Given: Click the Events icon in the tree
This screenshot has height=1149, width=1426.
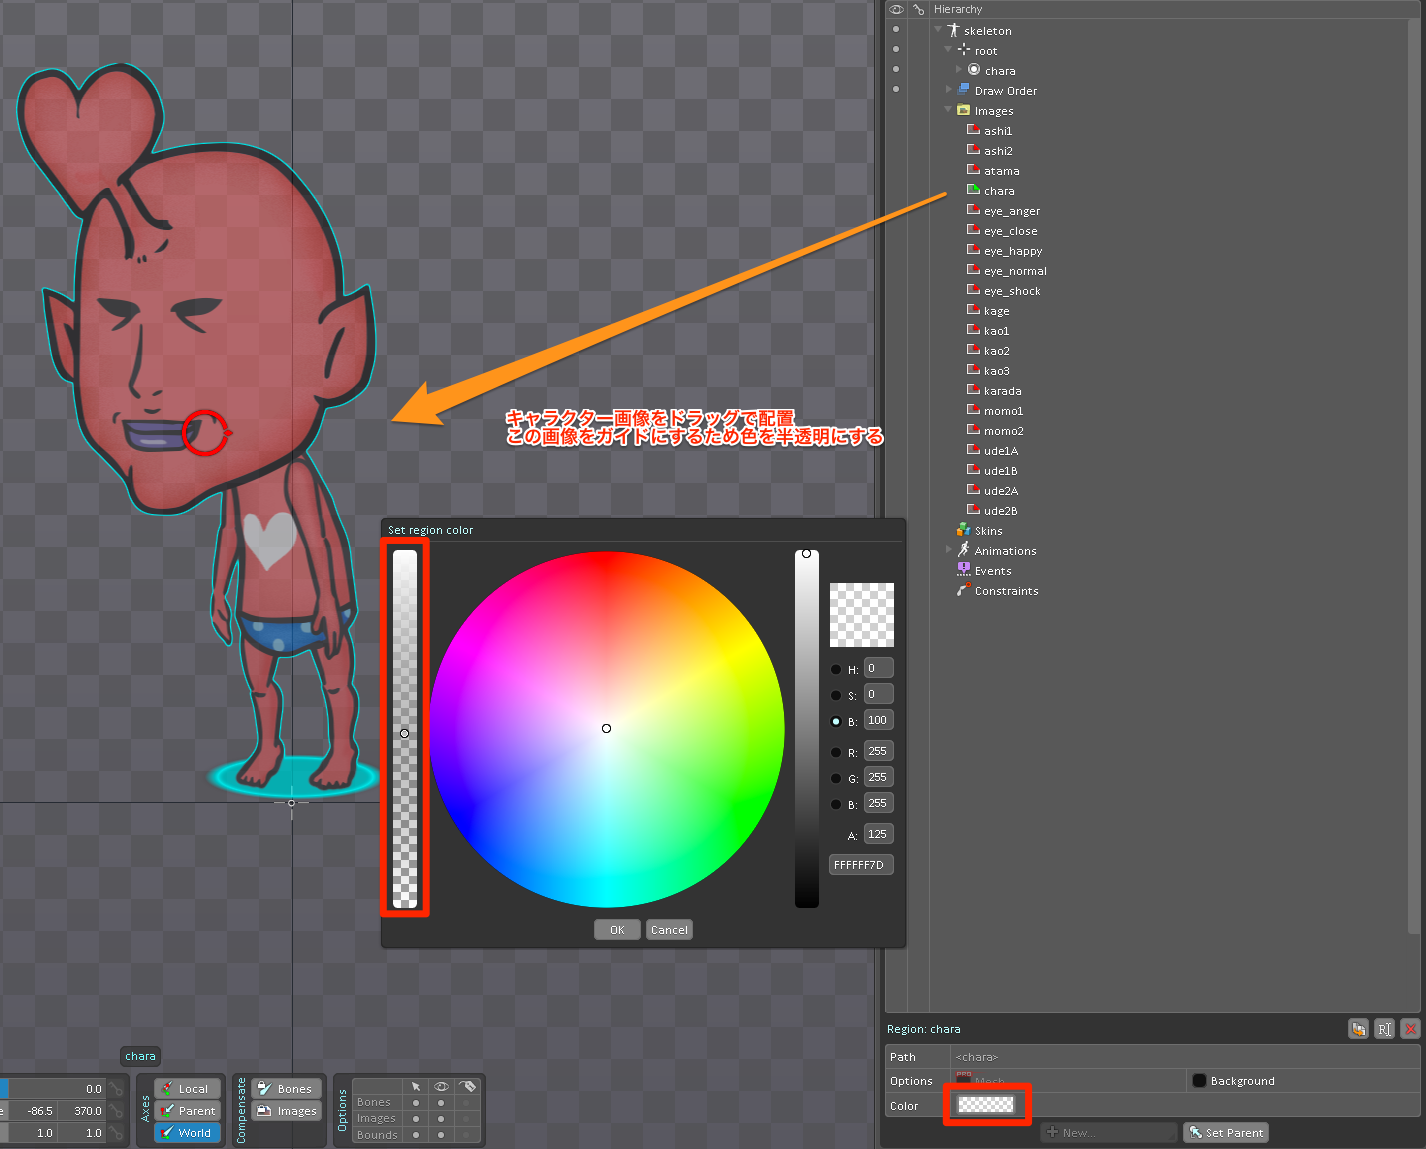Looking at the screenshot, I should 964,569.
